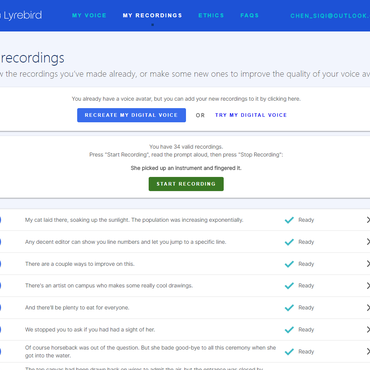Open Try My Digital Voice link
This screenshot has height=370, width=370.
pos(251,115)
